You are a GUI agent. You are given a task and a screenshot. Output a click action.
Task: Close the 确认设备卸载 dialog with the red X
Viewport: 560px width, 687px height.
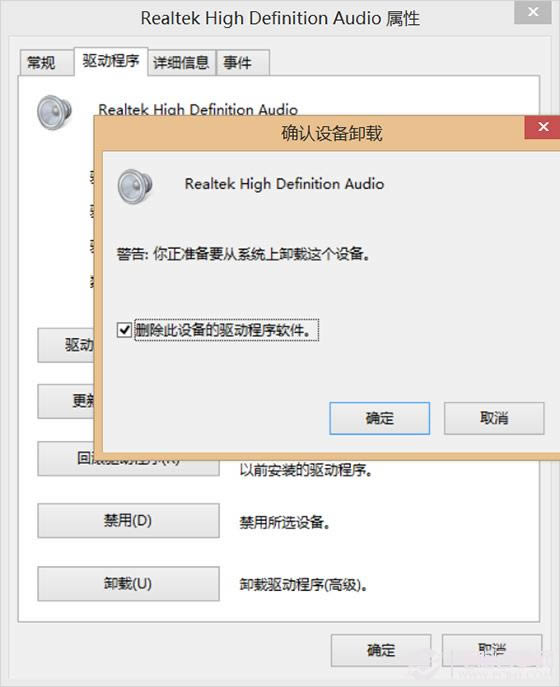543,127
